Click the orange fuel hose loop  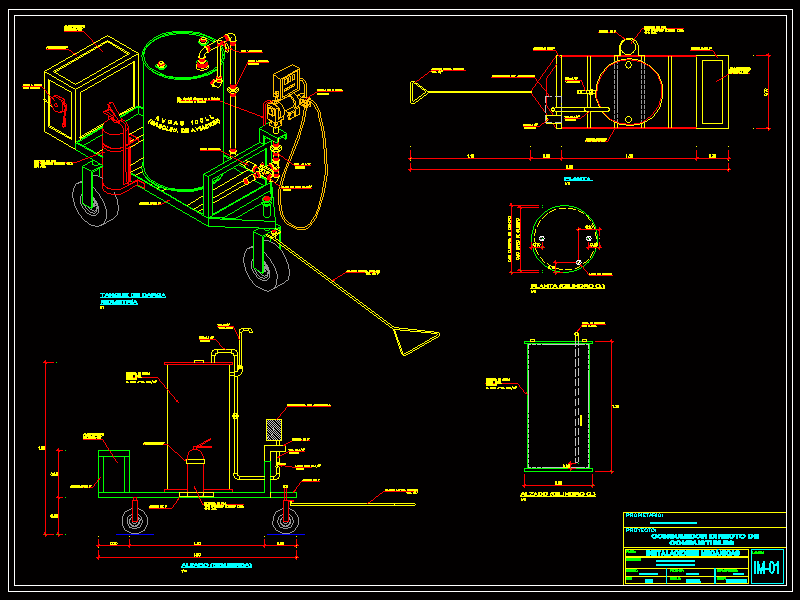[309, 170]
